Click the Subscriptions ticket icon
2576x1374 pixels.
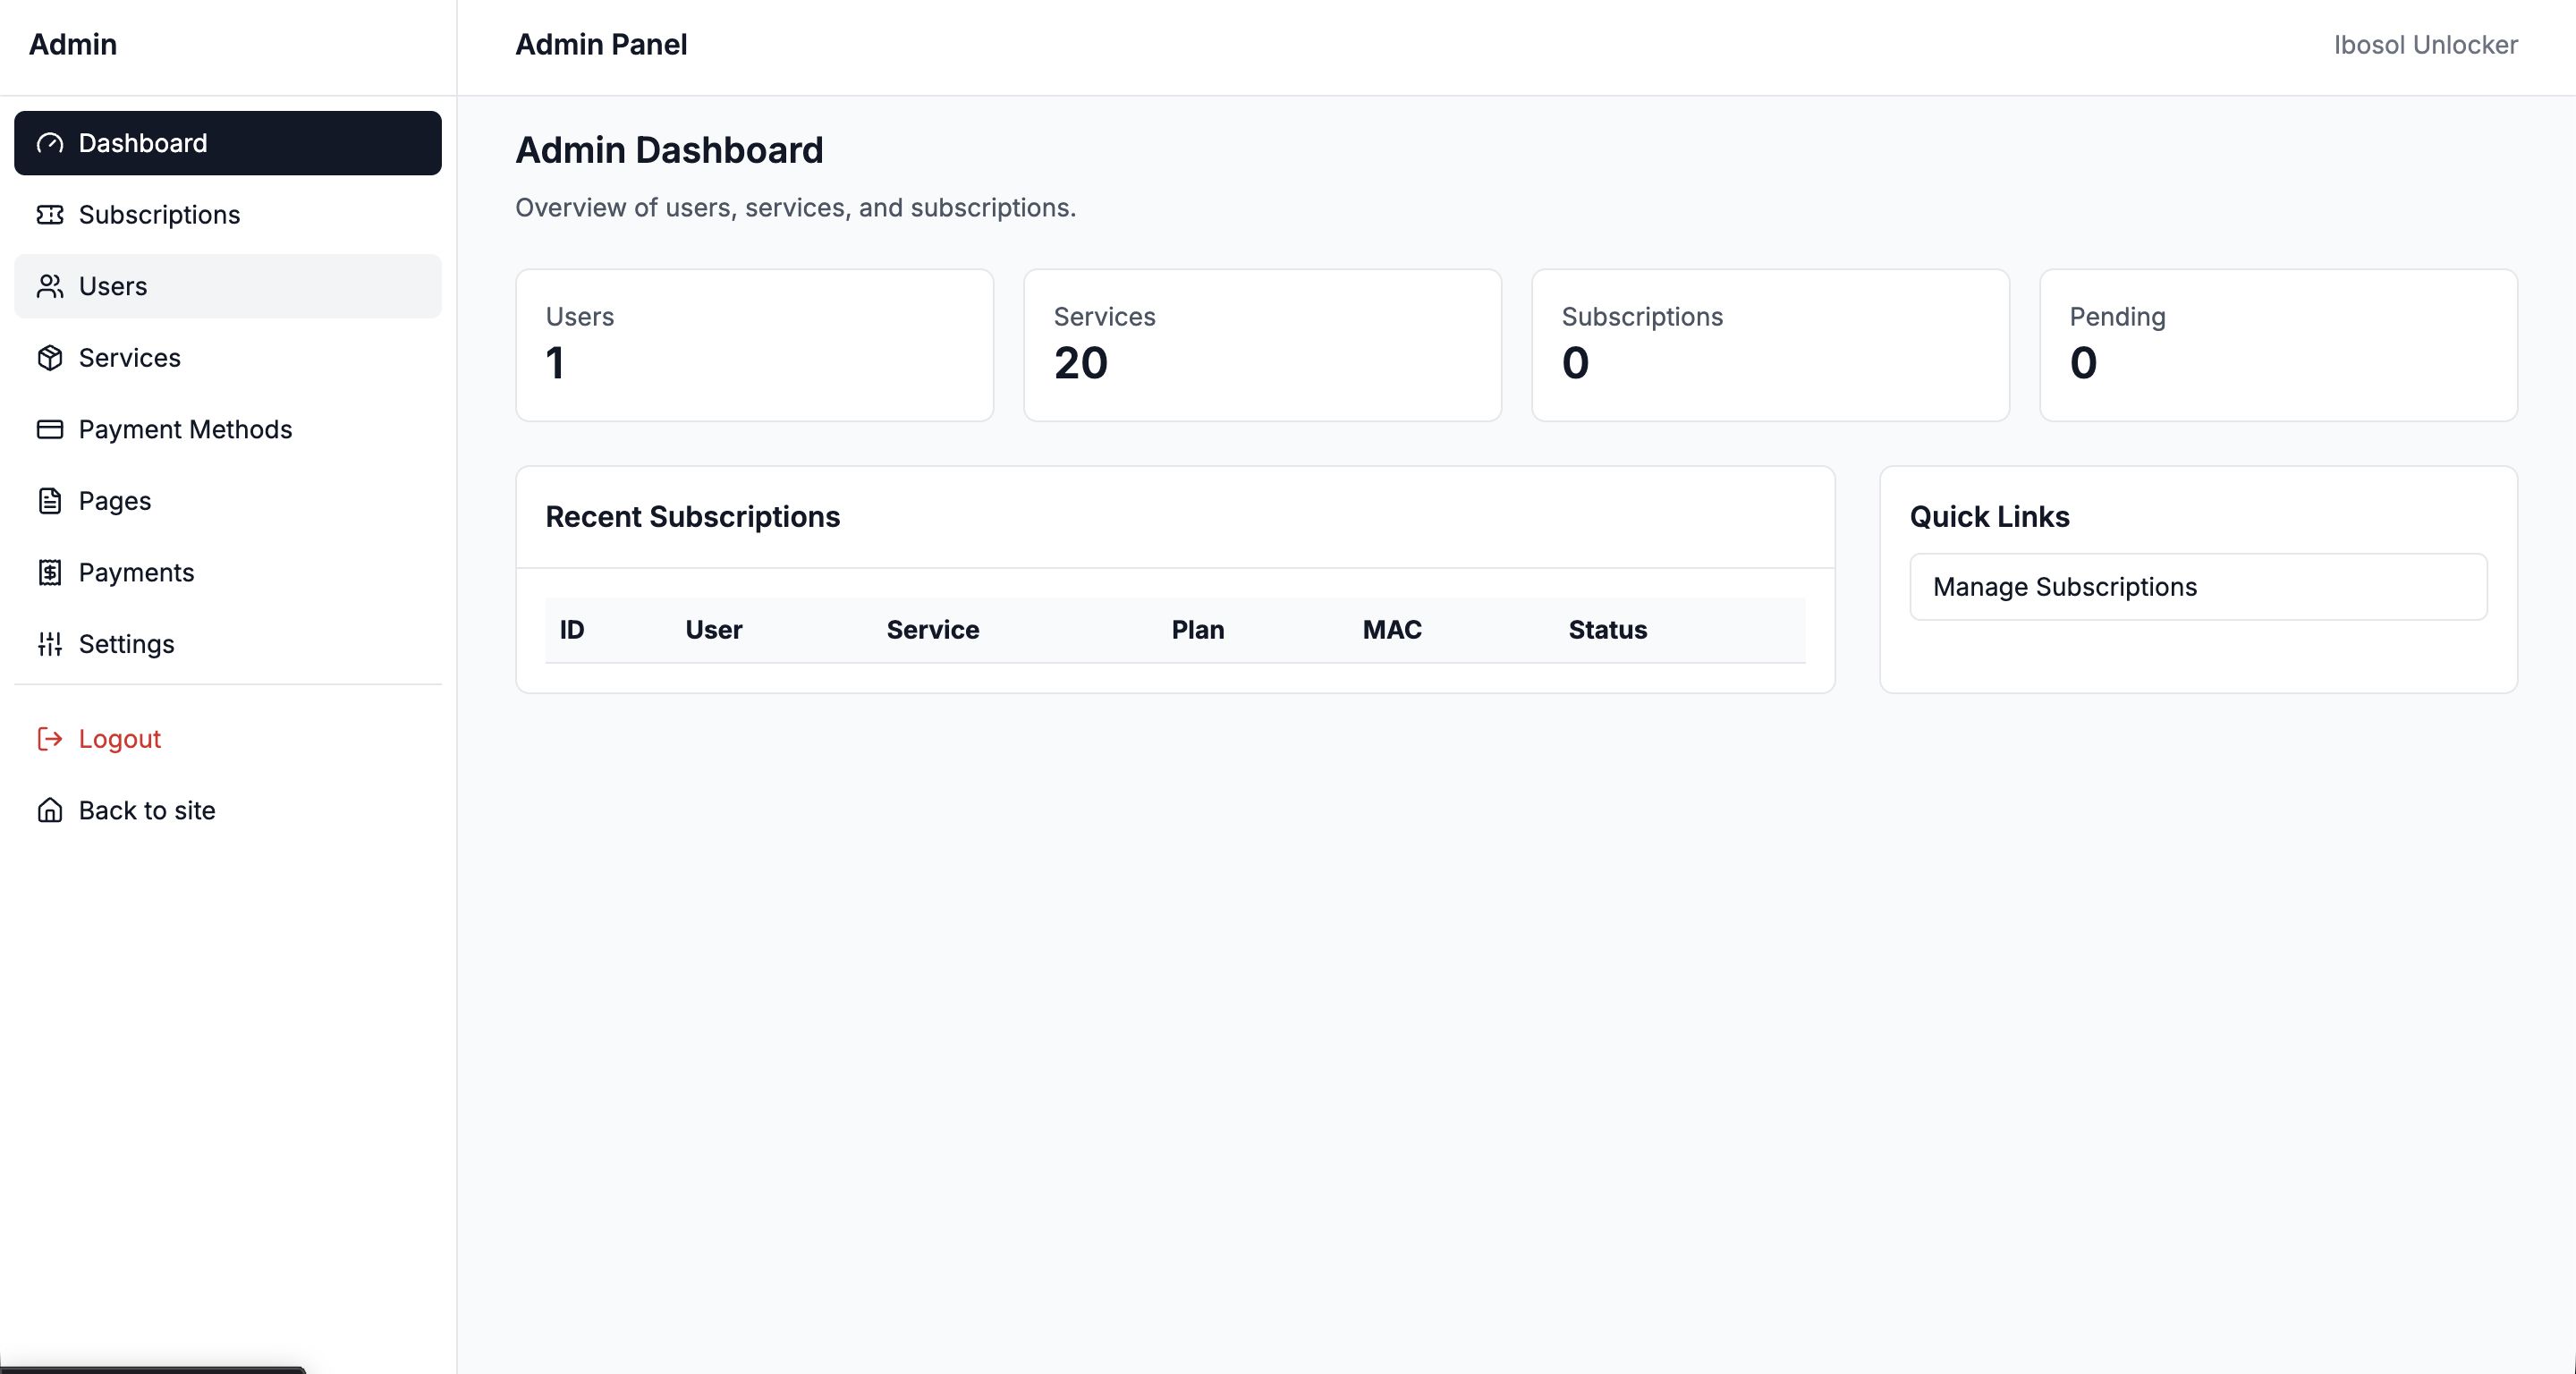pos(50,215)
